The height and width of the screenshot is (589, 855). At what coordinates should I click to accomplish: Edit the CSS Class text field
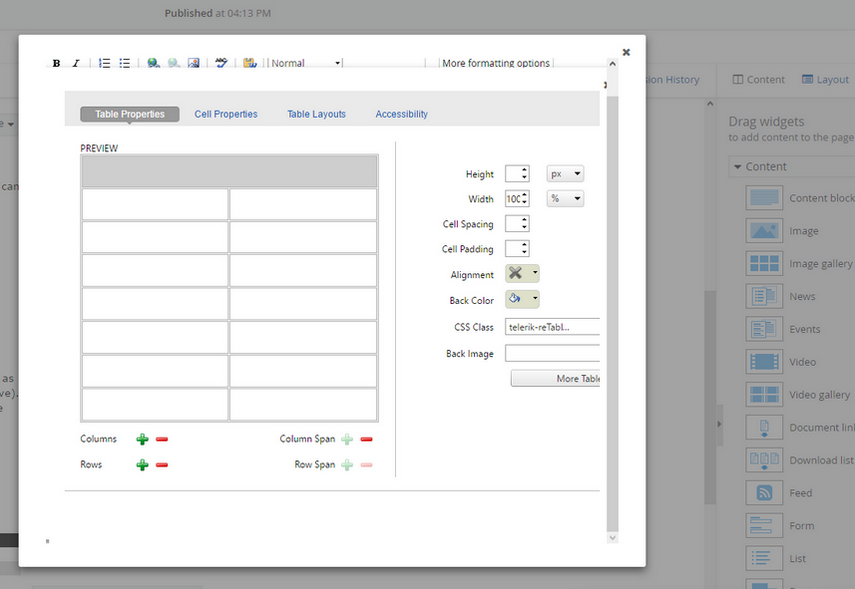[x=552, y=327]
